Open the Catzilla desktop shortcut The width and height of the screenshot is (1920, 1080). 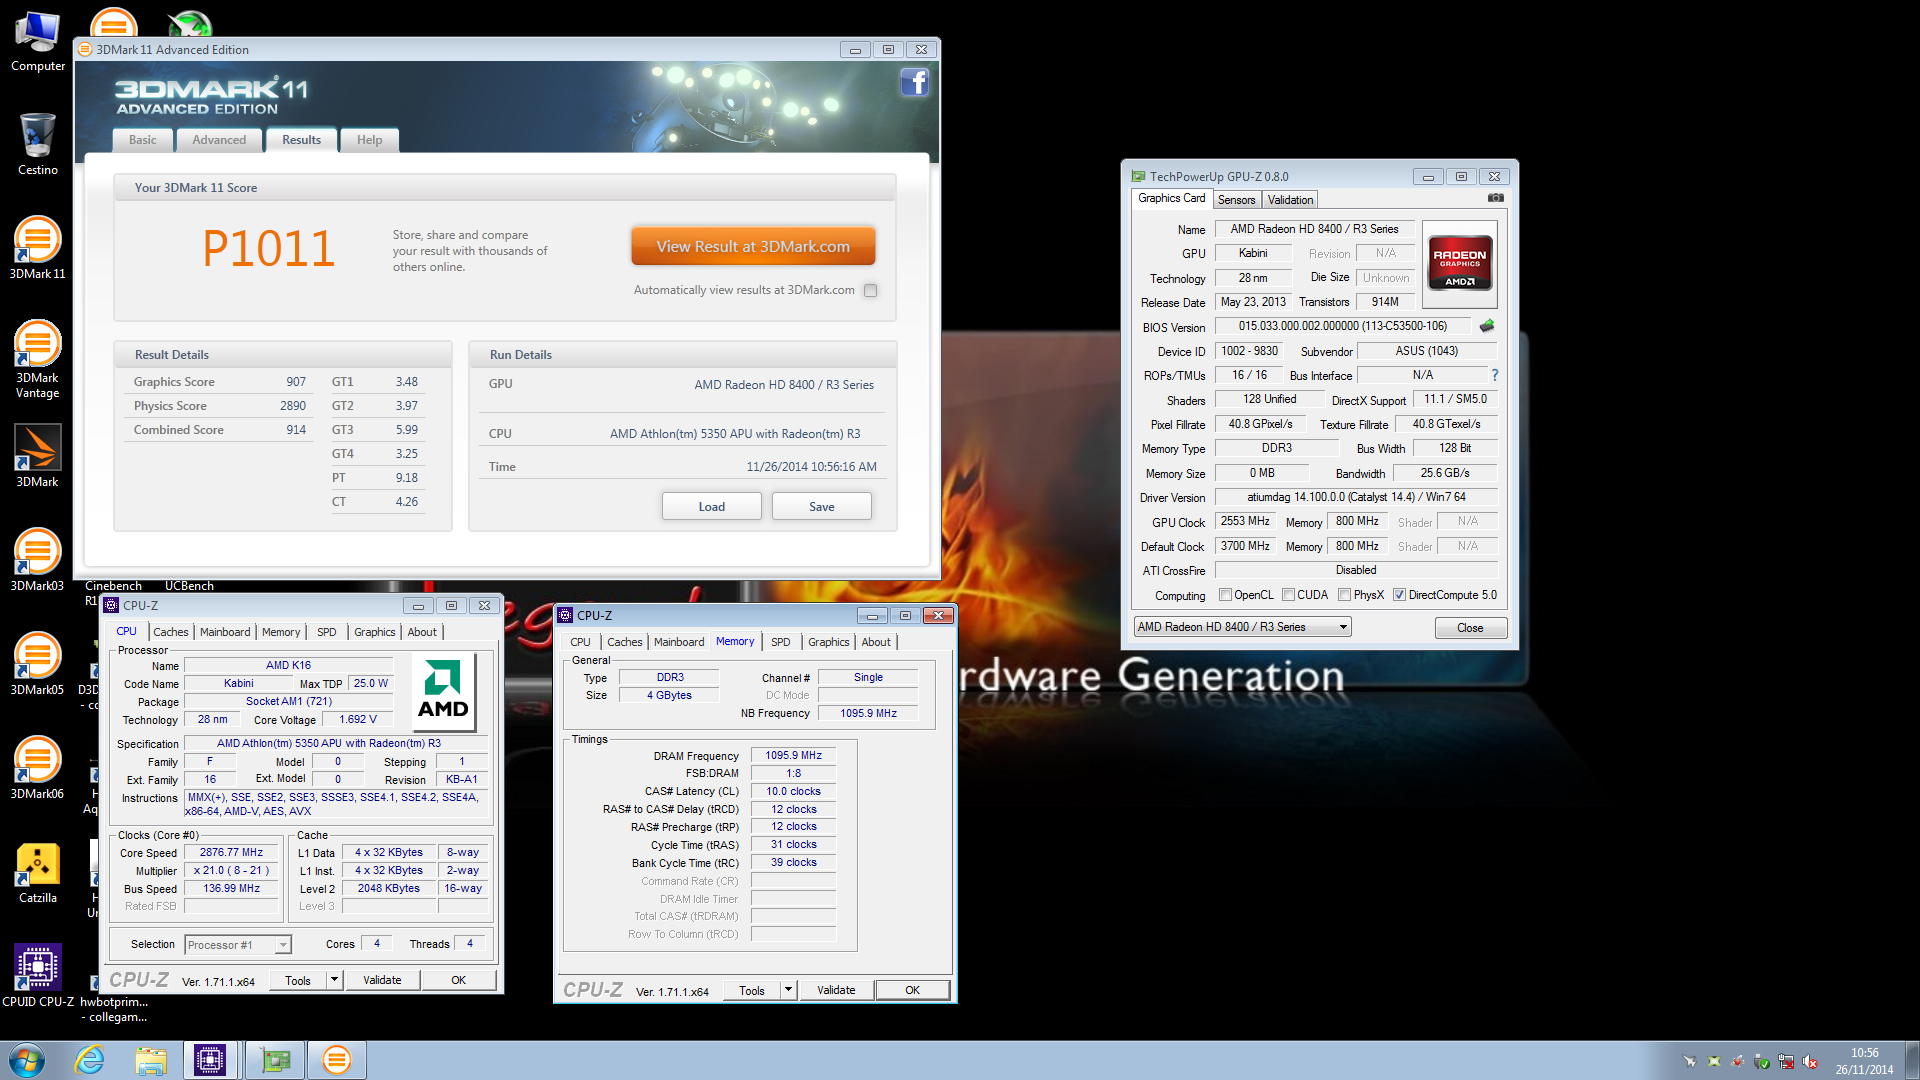click(x=38, y=872)
